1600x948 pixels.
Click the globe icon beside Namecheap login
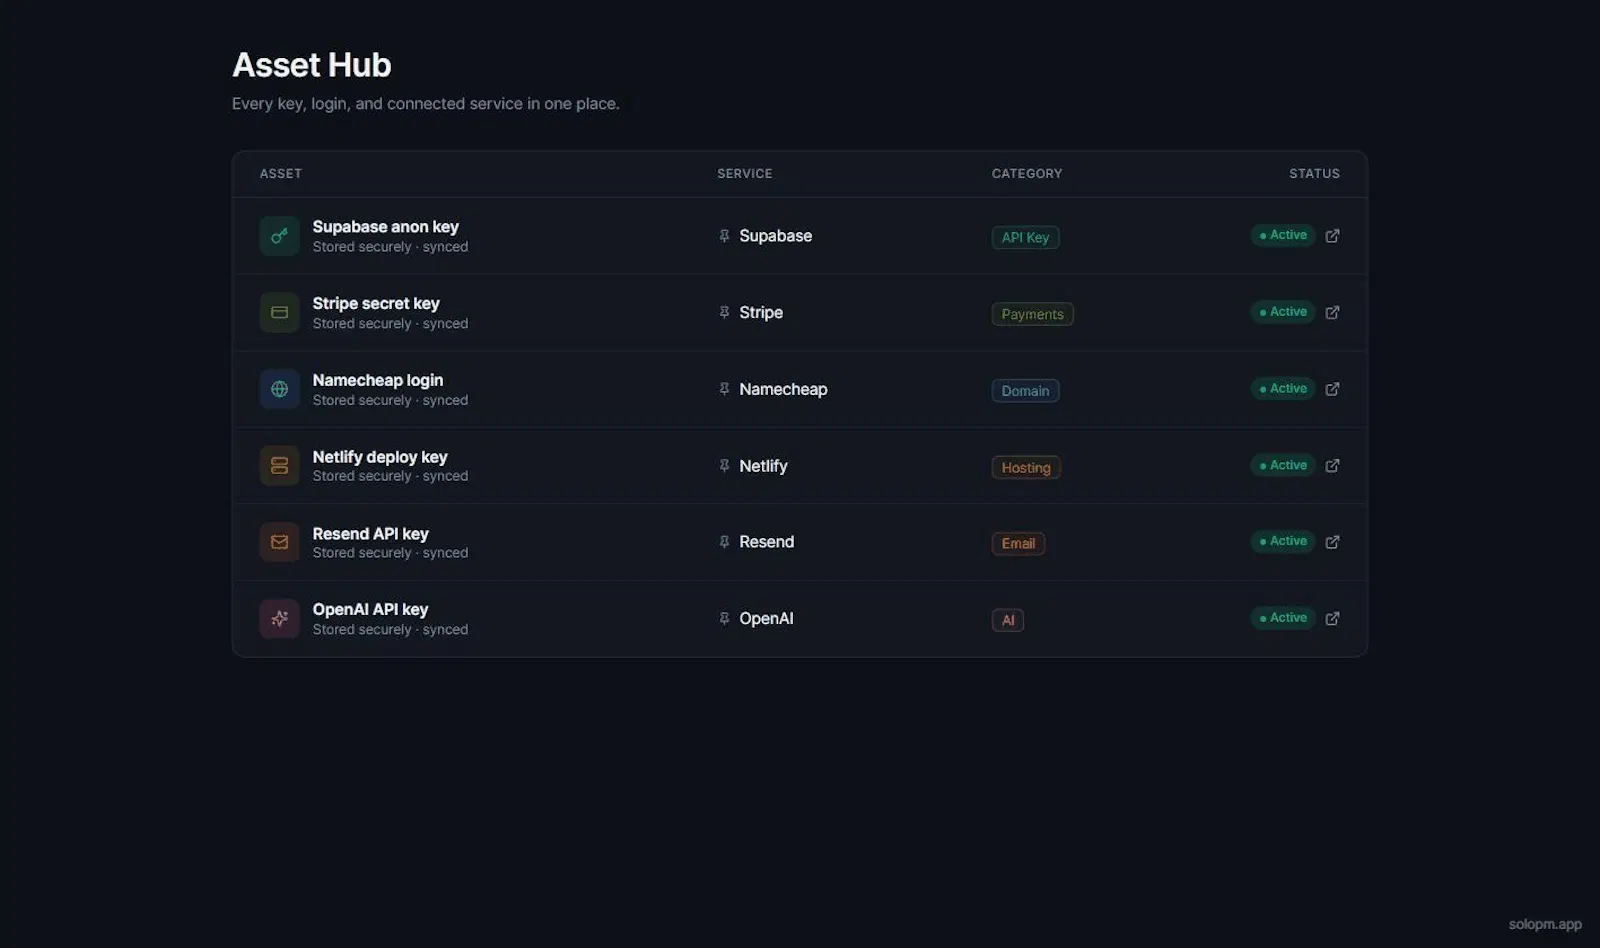[279, 389]
